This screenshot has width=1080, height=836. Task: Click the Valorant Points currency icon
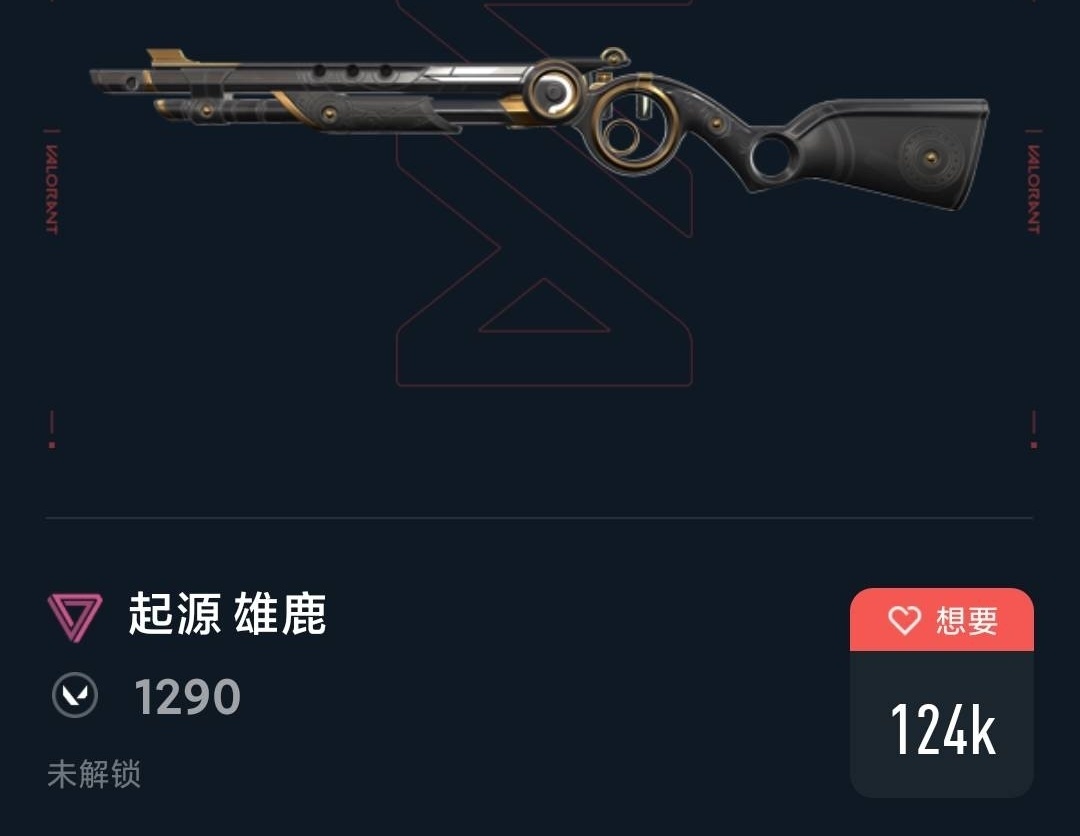pyautogui.click(x=74, y=695)
